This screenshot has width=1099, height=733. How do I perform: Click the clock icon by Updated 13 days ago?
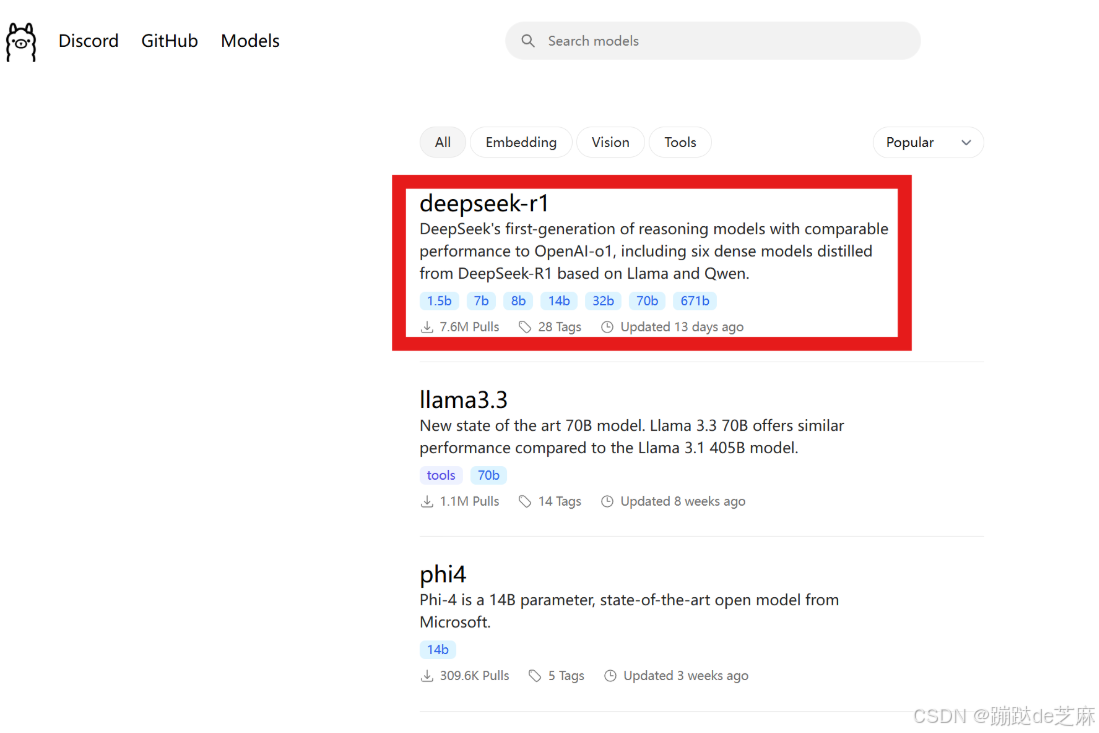607,327
